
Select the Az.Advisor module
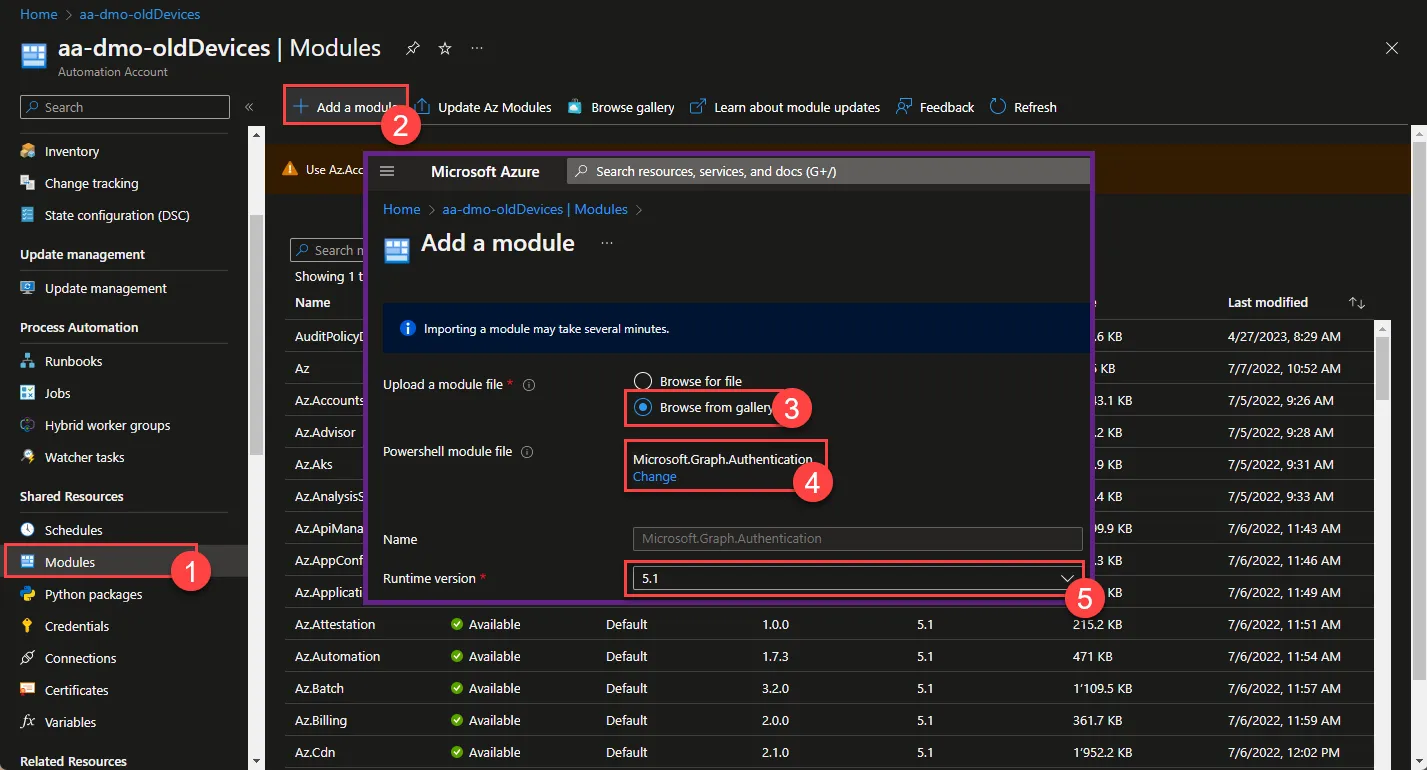pos(325,432)
